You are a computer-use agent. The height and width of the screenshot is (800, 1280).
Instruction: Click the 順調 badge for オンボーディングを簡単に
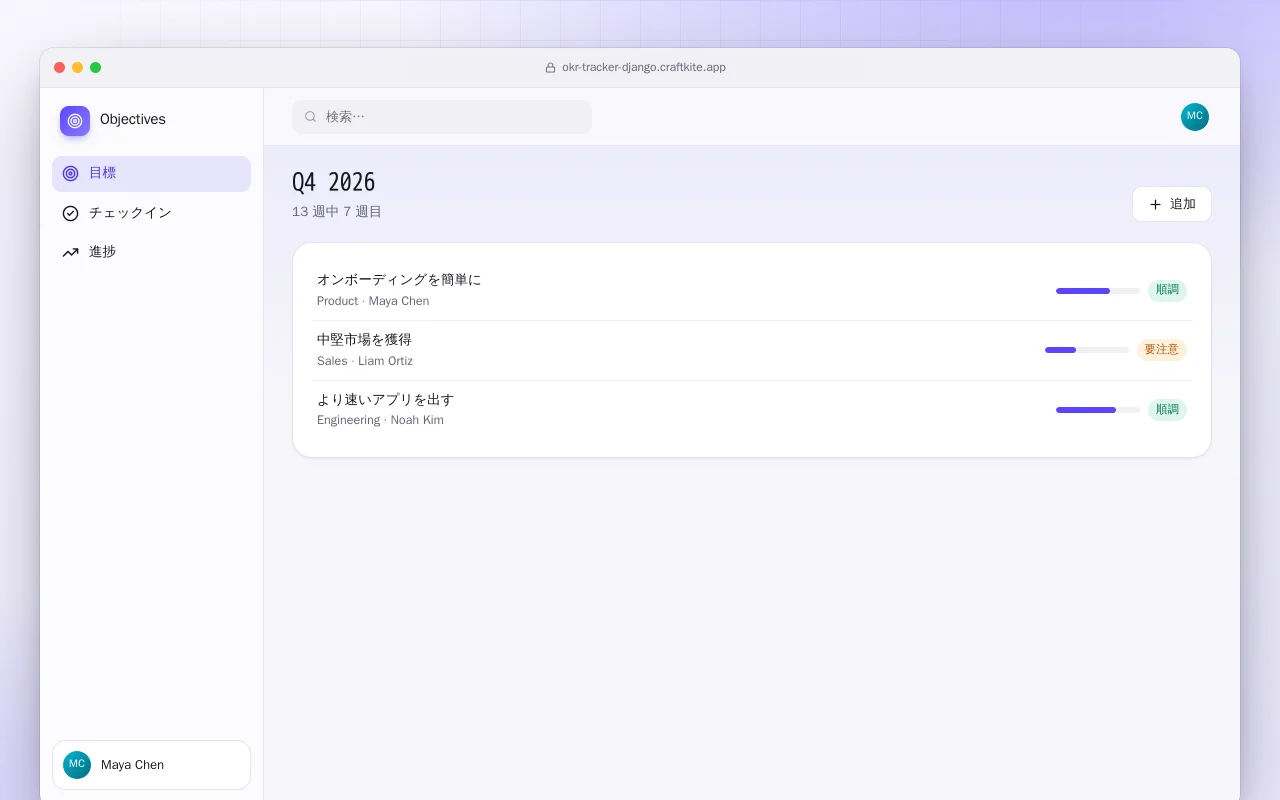(x=1167, y=290)
